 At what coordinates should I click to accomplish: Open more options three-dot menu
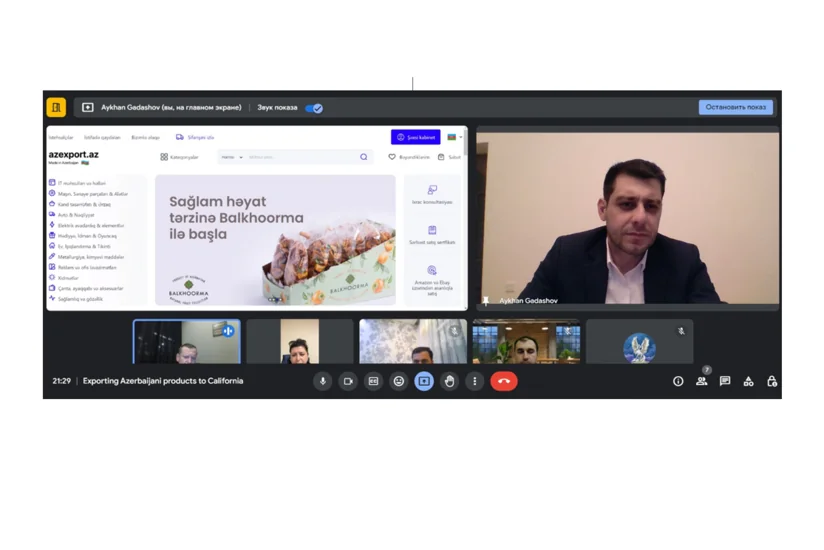pos(475,381)
